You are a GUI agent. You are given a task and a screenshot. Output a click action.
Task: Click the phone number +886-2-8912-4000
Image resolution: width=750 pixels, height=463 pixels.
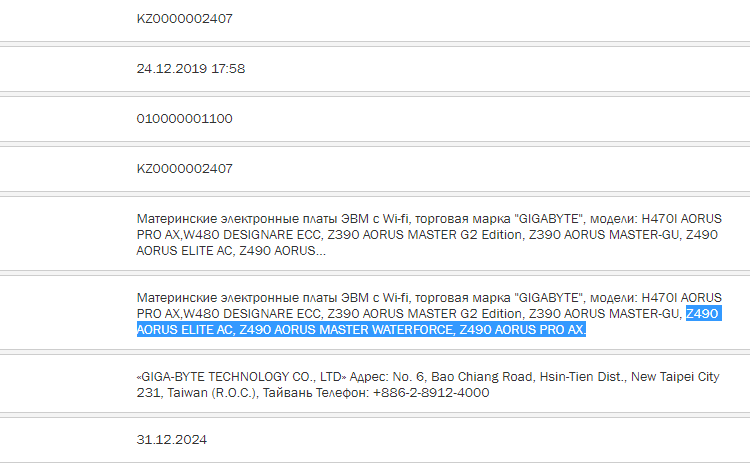431,393
